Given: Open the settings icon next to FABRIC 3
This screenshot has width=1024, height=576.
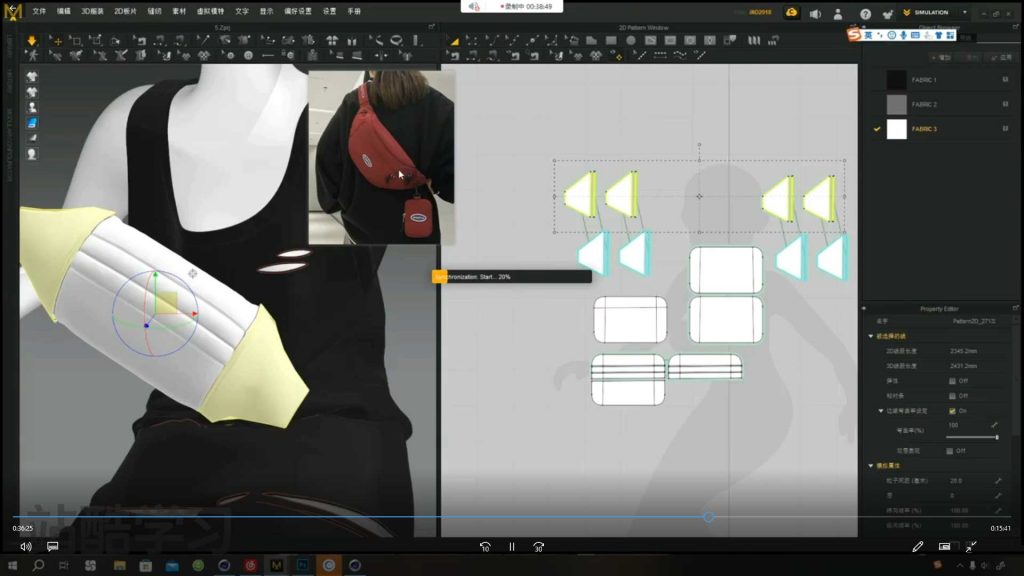Looking at the screenshot, I should pyautogui.click(x=1004, y=128).
